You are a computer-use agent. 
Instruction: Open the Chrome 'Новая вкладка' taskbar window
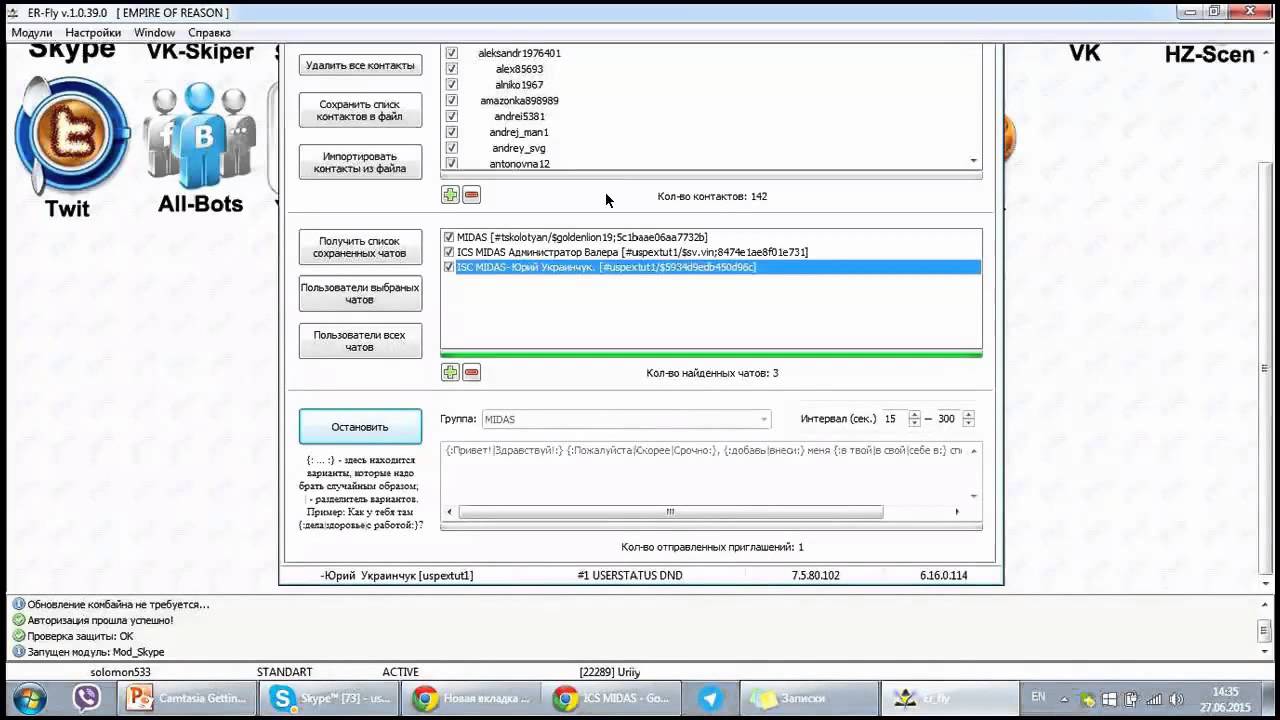pyautogui.click(x=472, y=698)
